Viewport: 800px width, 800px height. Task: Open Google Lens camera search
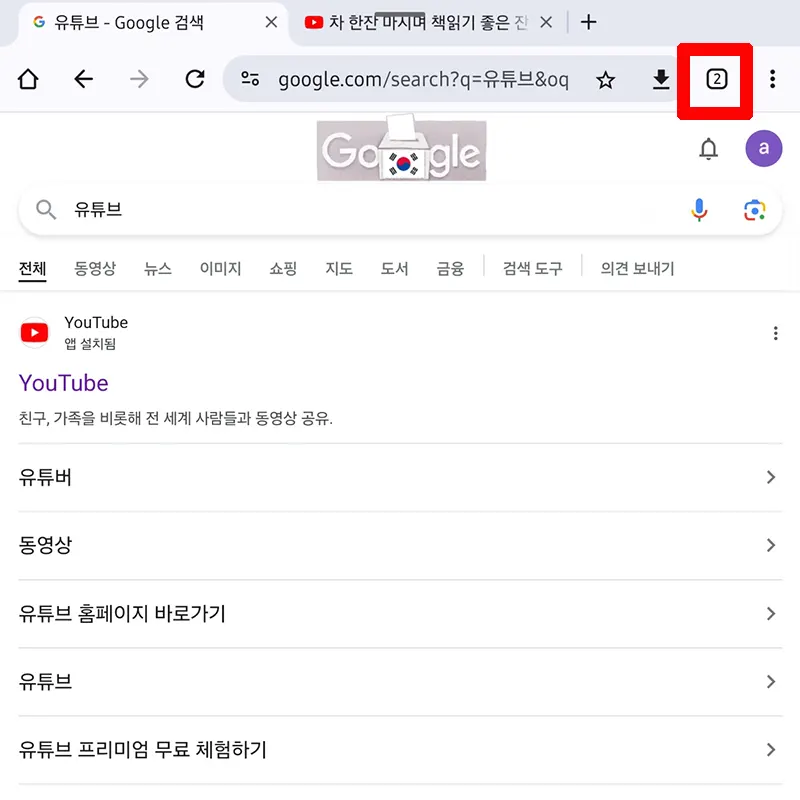click(754, 210)
